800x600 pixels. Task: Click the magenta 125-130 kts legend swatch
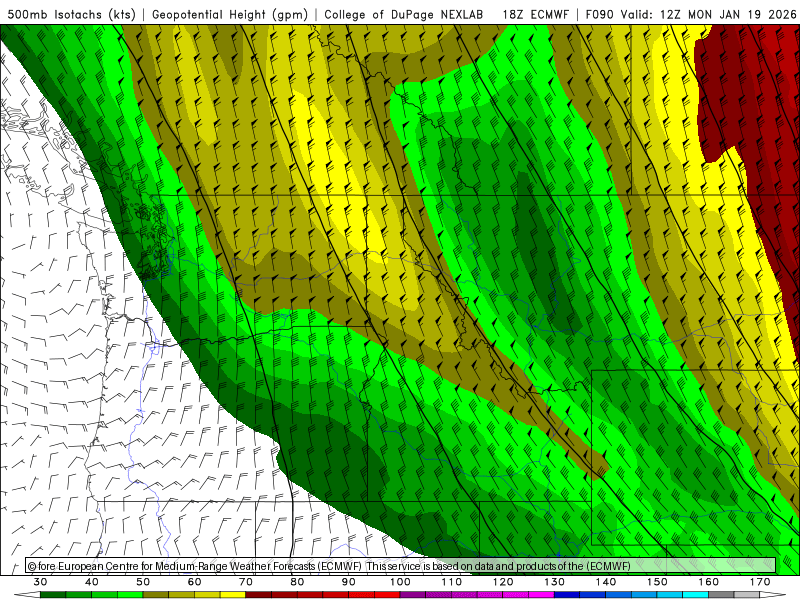[541, 595]
